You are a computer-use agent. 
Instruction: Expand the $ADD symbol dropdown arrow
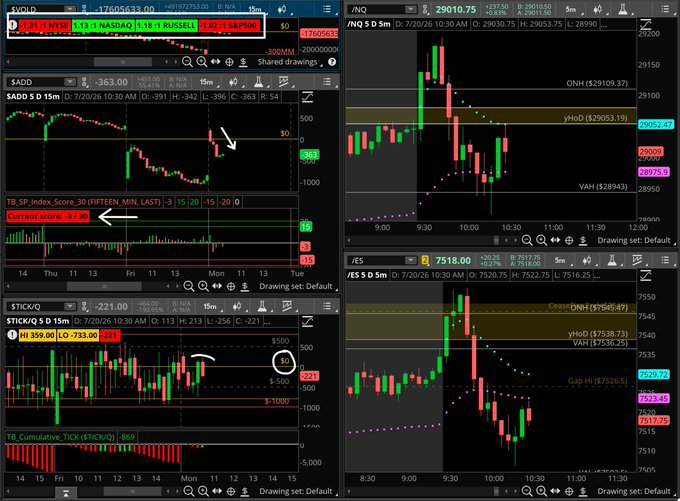pos(69,82)
